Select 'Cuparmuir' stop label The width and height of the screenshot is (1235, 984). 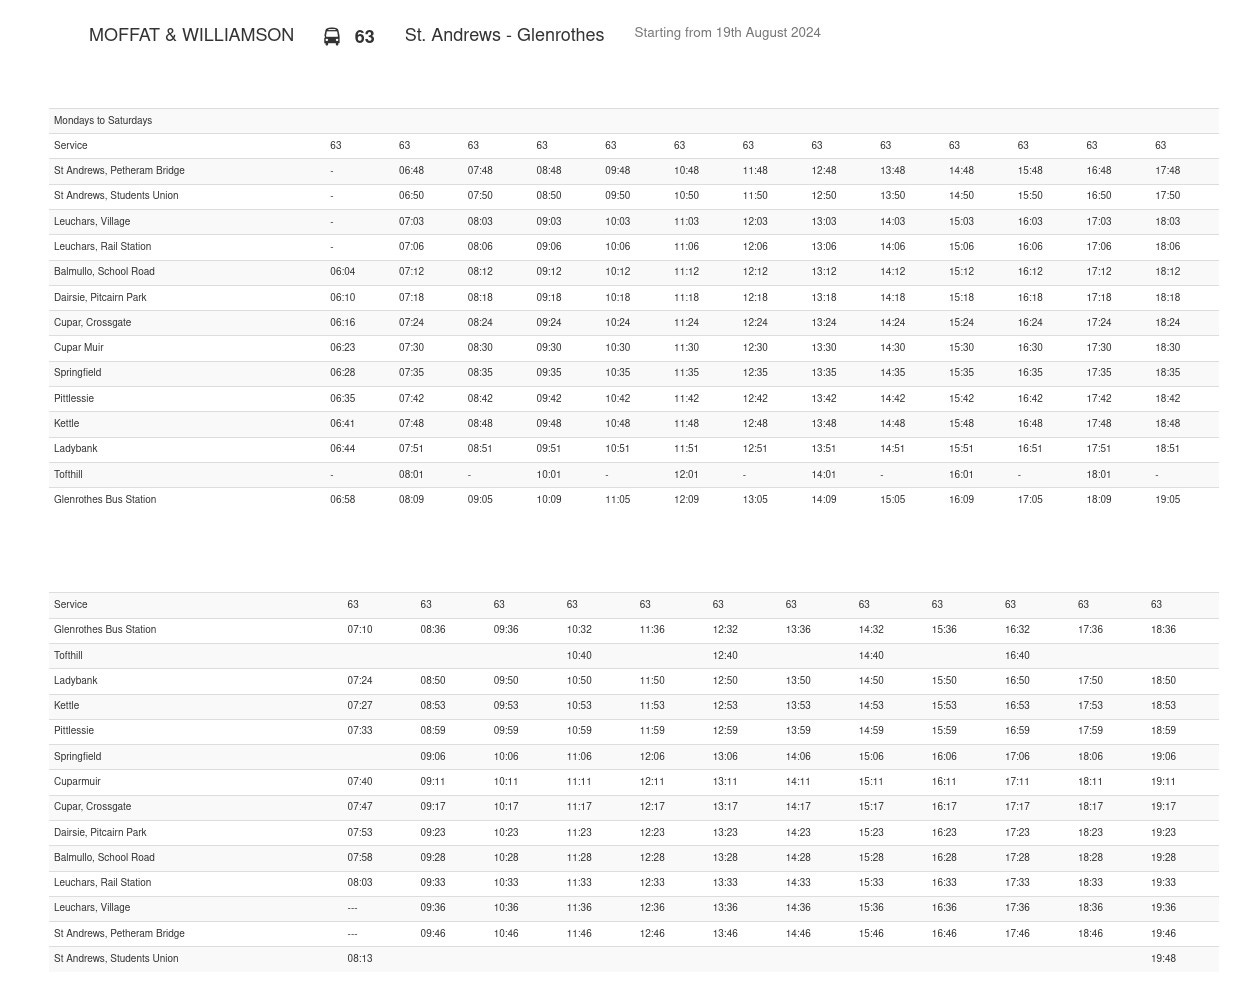coord(77,782)
